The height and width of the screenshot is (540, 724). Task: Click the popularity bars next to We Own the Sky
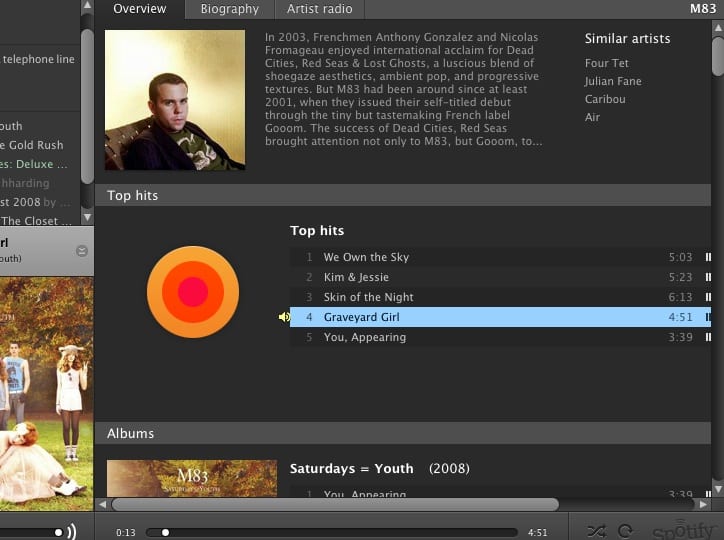pos(709,257)
